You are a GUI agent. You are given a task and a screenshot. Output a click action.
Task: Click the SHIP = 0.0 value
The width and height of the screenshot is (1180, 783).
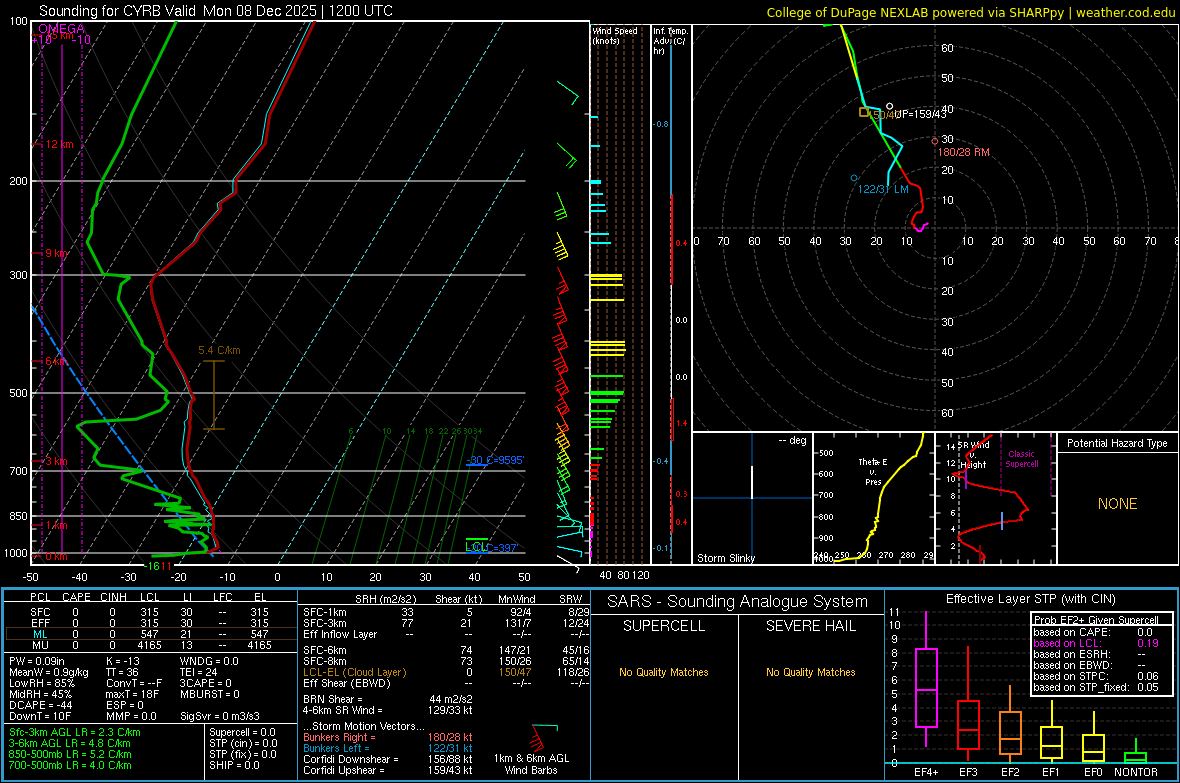tap(232, 766)
